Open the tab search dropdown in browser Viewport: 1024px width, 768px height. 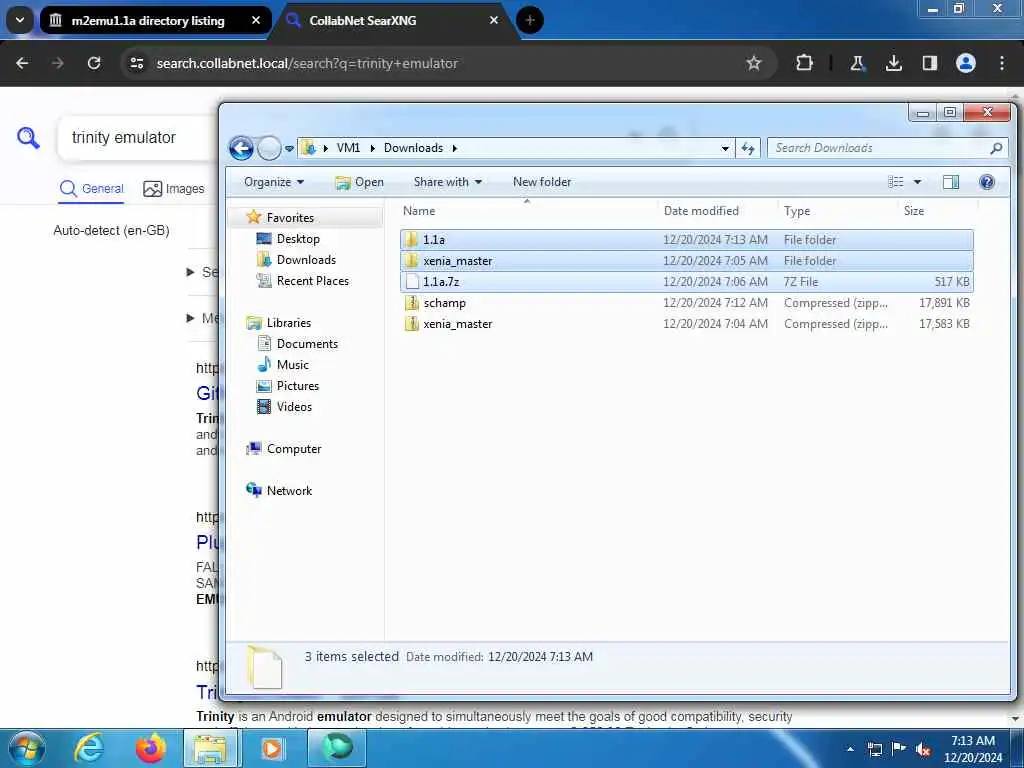[x=20, y=20]
